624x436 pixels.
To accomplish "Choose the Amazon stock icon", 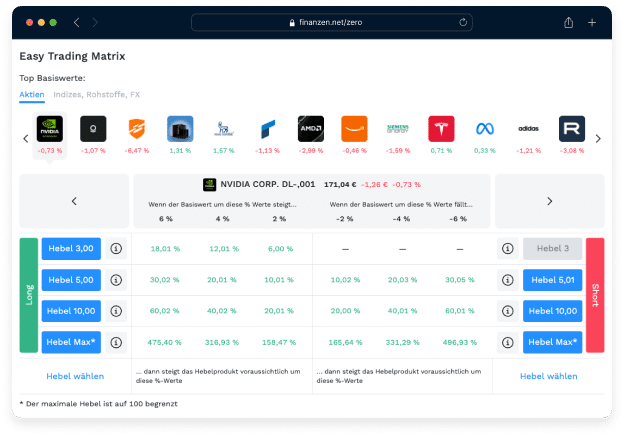I will (354, 129).
